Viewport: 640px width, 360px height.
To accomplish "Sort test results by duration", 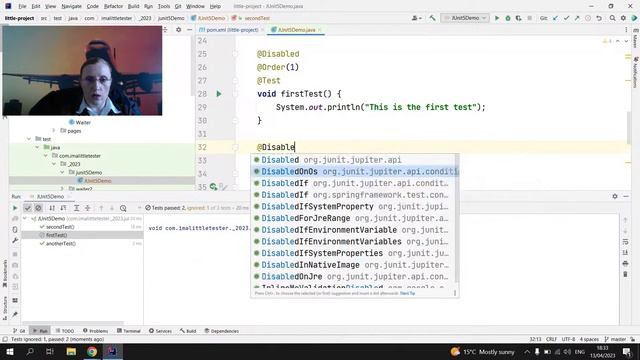I will pos(63,208).
